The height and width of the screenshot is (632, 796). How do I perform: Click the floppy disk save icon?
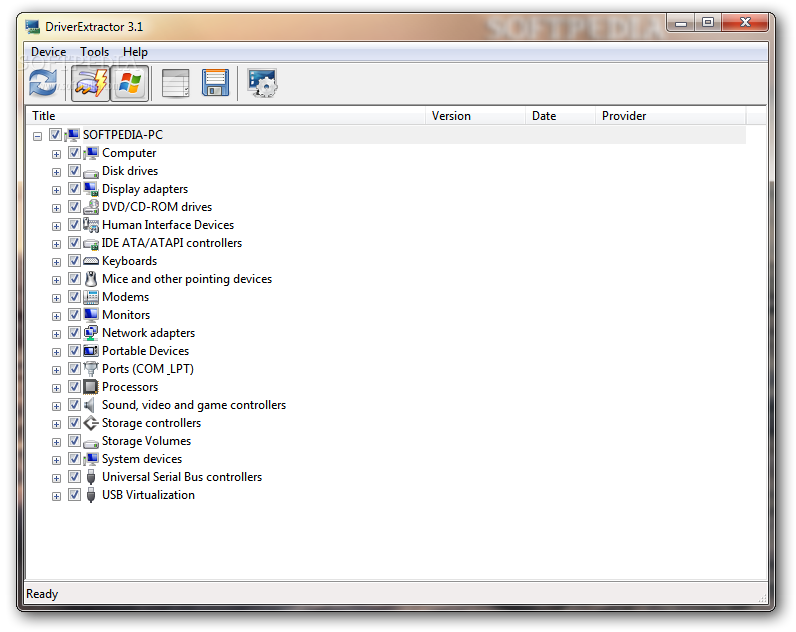[215, 83]
